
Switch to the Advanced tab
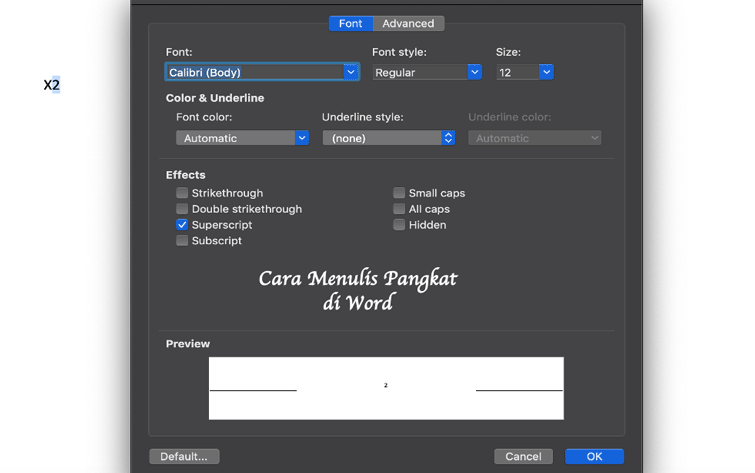coord(408,24)
